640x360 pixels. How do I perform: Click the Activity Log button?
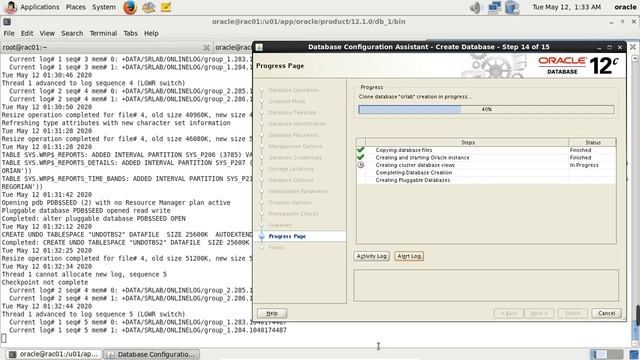pos(371,256)
